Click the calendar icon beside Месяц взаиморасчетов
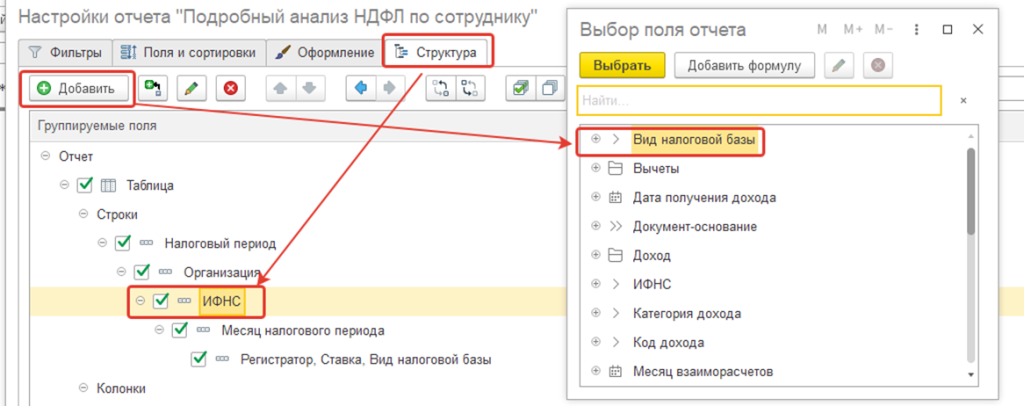The width and height of the screenshot is (1024, 406). click(615, 372)
